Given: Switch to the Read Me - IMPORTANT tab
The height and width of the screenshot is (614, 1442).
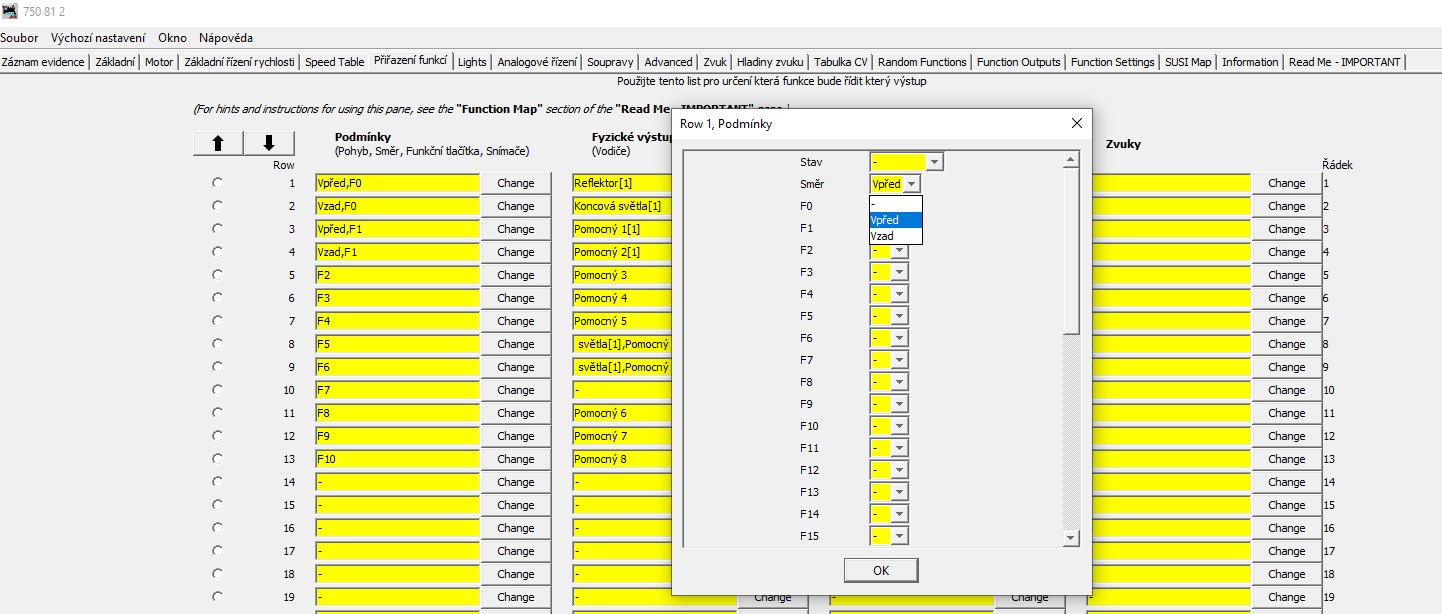Looking at the screenshot, I should (1345, 62).
